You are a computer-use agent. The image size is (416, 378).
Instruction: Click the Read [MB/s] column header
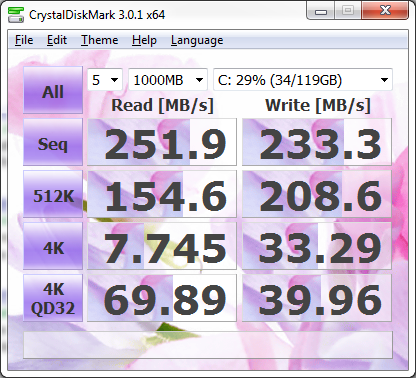tap(162, 105)
